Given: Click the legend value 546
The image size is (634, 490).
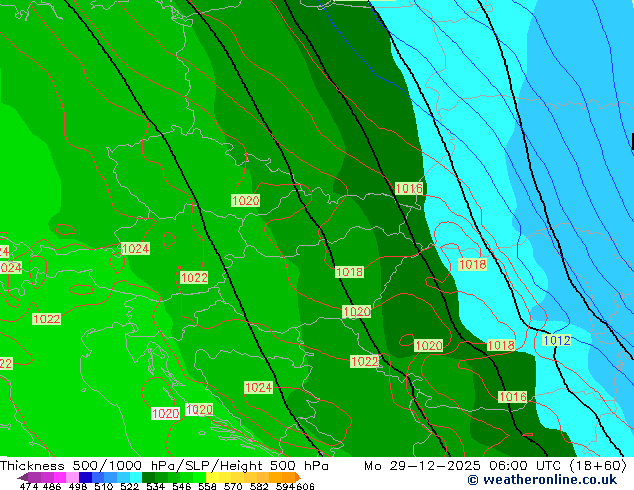Looking at the screenshot, I should [x=182, y=486].
